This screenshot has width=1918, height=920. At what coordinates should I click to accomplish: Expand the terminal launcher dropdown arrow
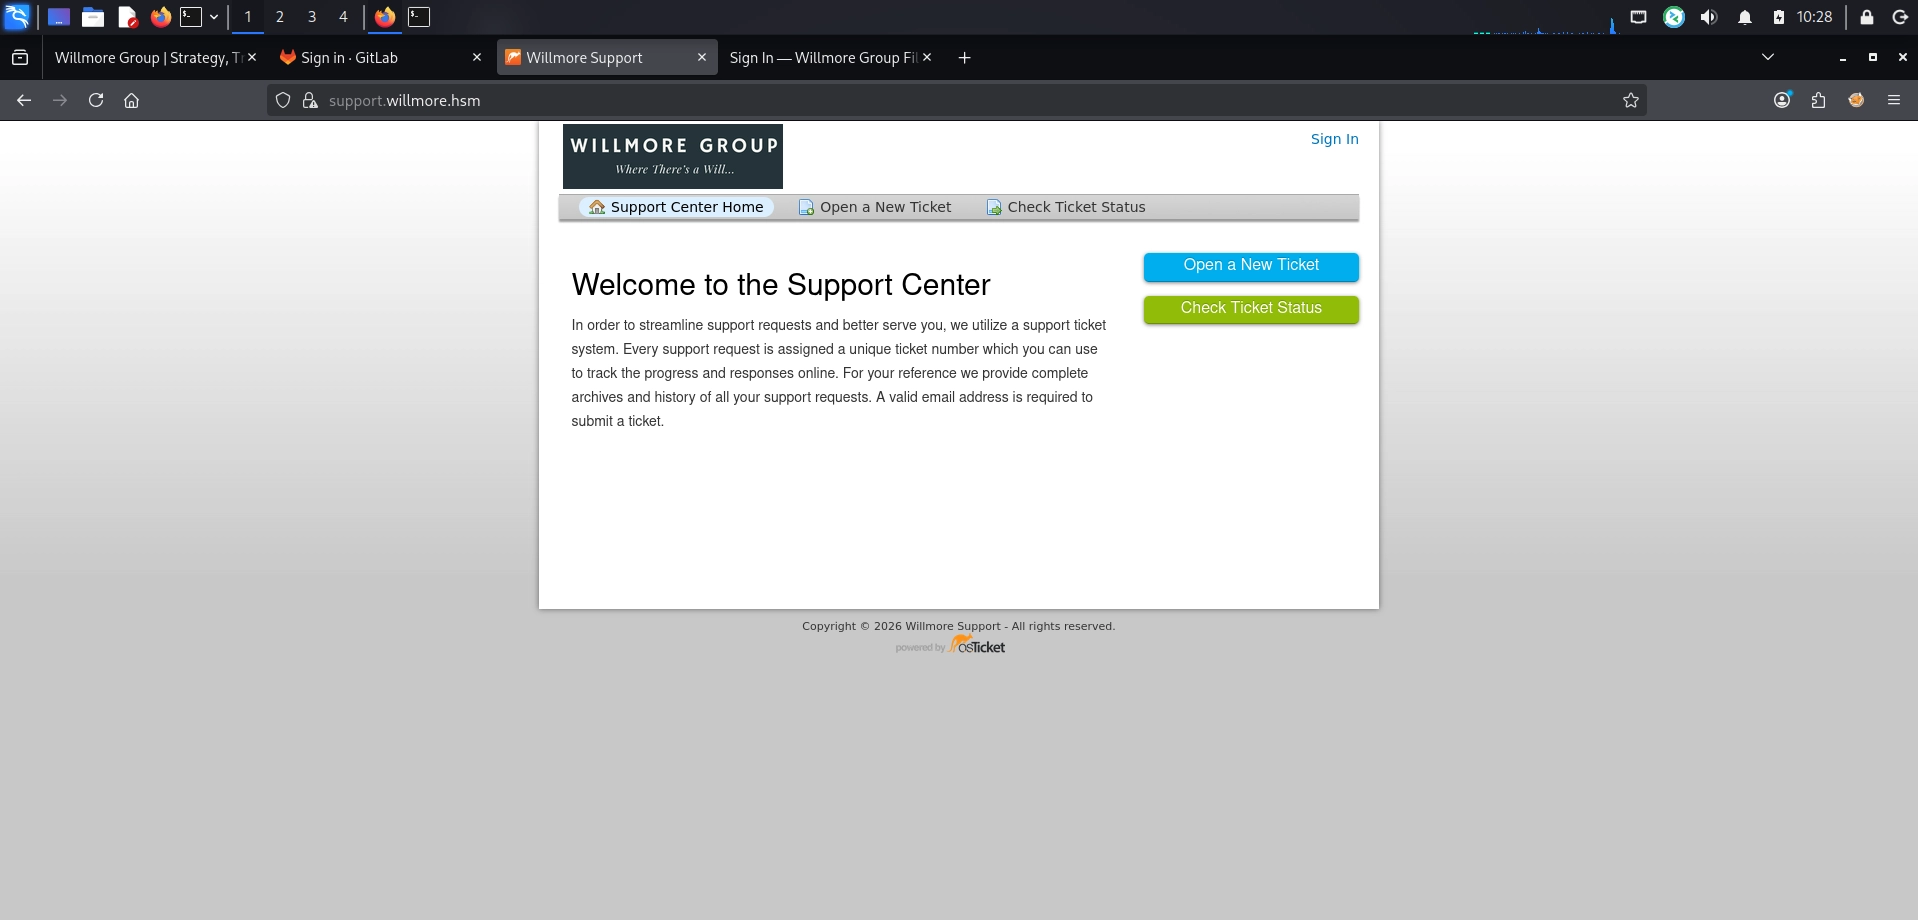click(214, 17)
